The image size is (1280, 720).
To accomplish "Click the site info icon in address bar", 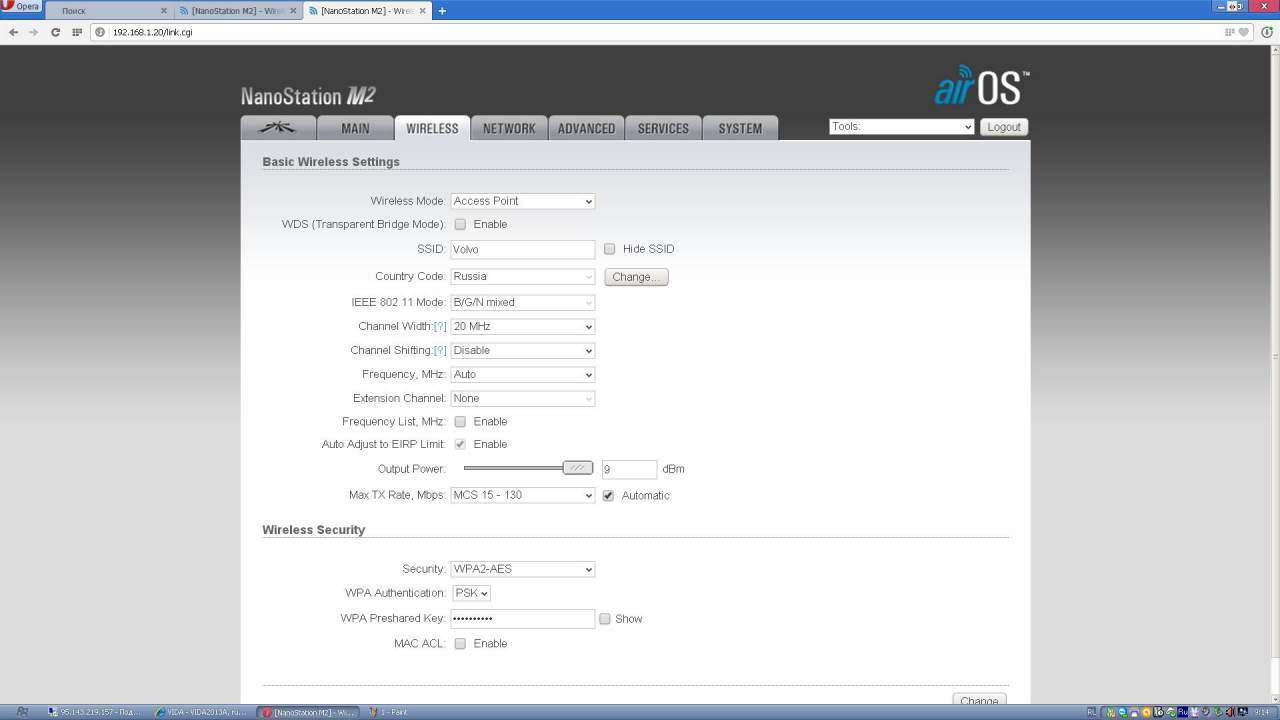I will click(100, 32).
